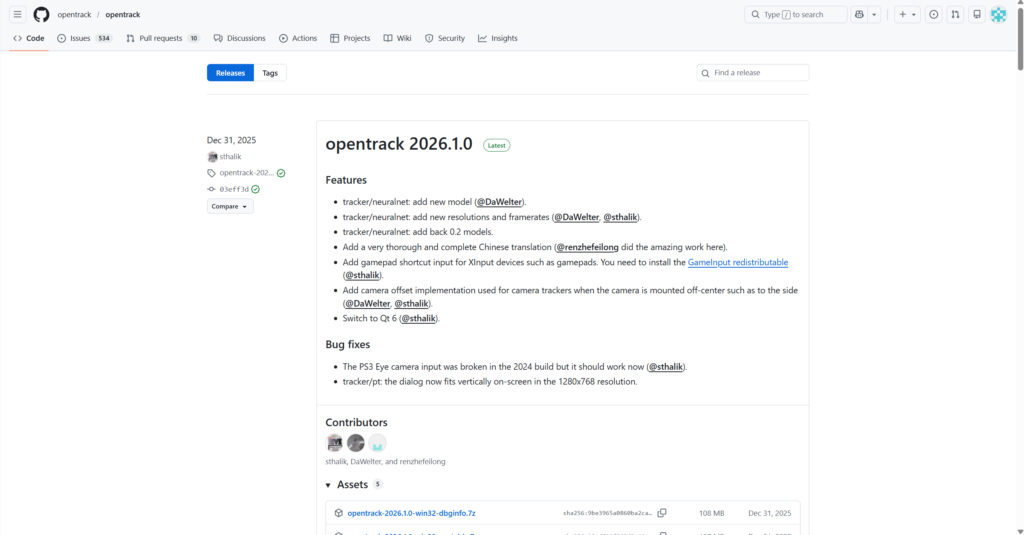The image size is (1024, 535).
Task: Open the Copilot chat icon
Action: pyautogui.click(x=859, y=14)
